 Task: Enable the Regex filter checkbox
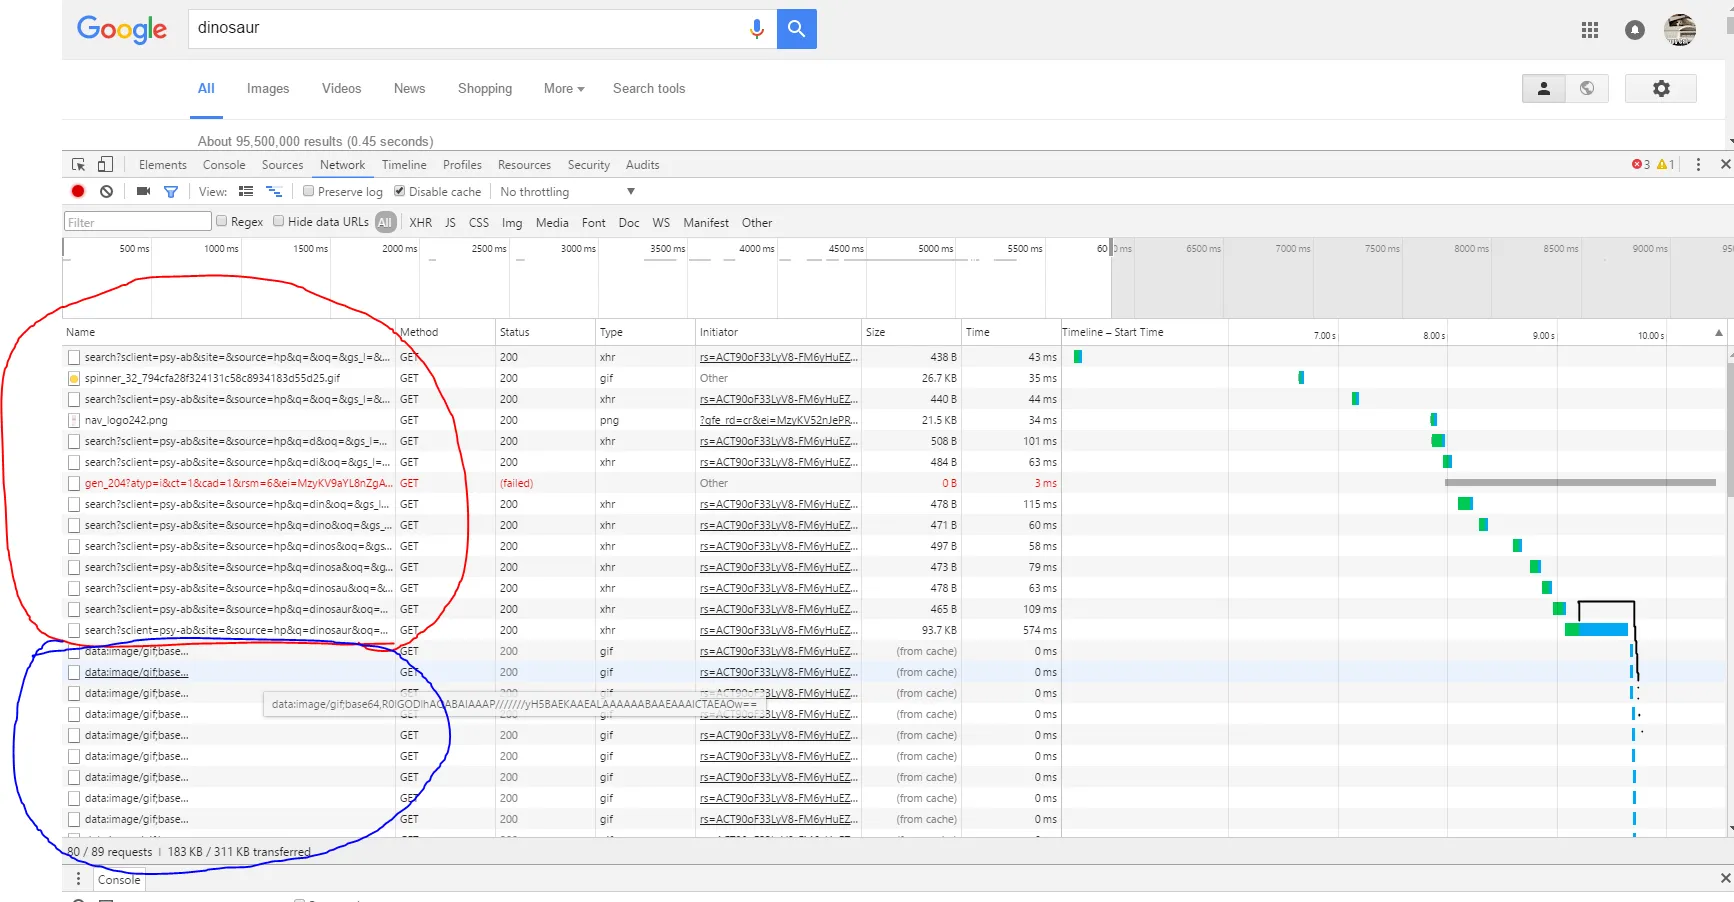(x=222, y=222)
